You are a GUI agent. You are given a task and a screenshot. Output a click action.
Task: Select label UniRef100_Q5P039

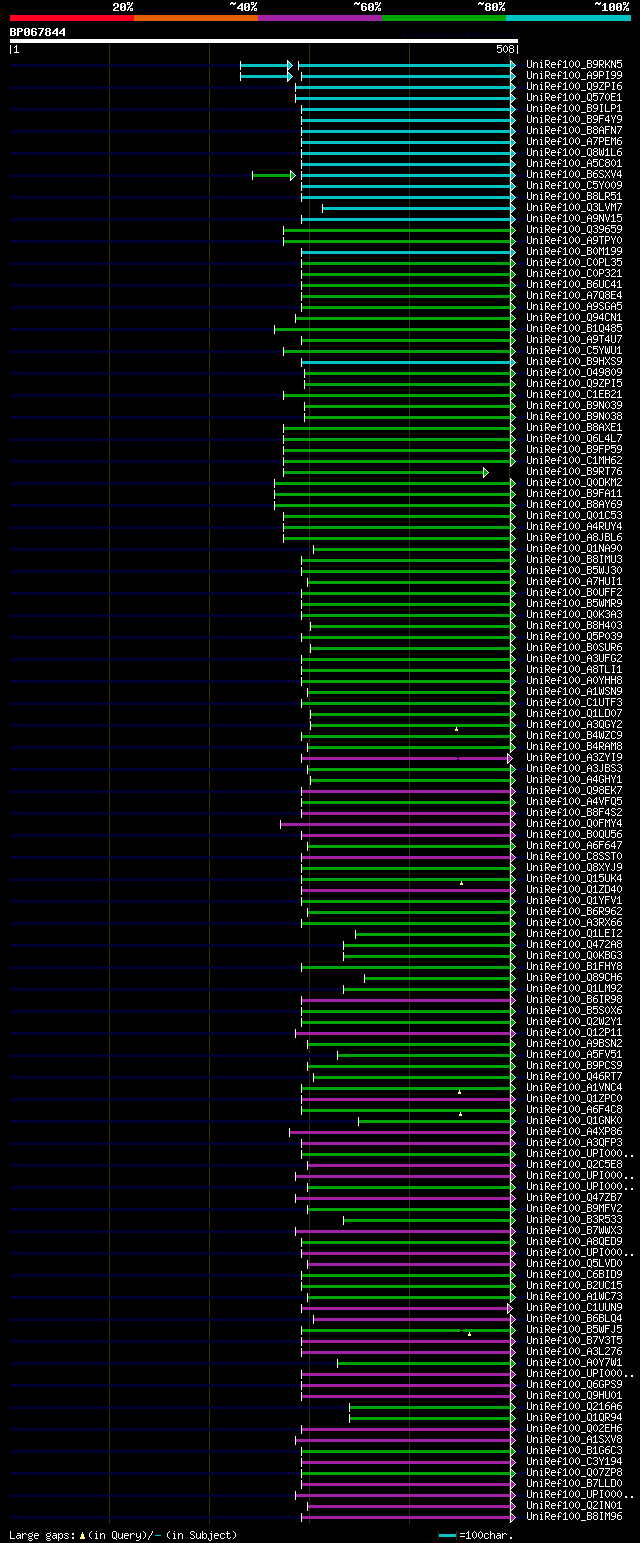[574, 636]
